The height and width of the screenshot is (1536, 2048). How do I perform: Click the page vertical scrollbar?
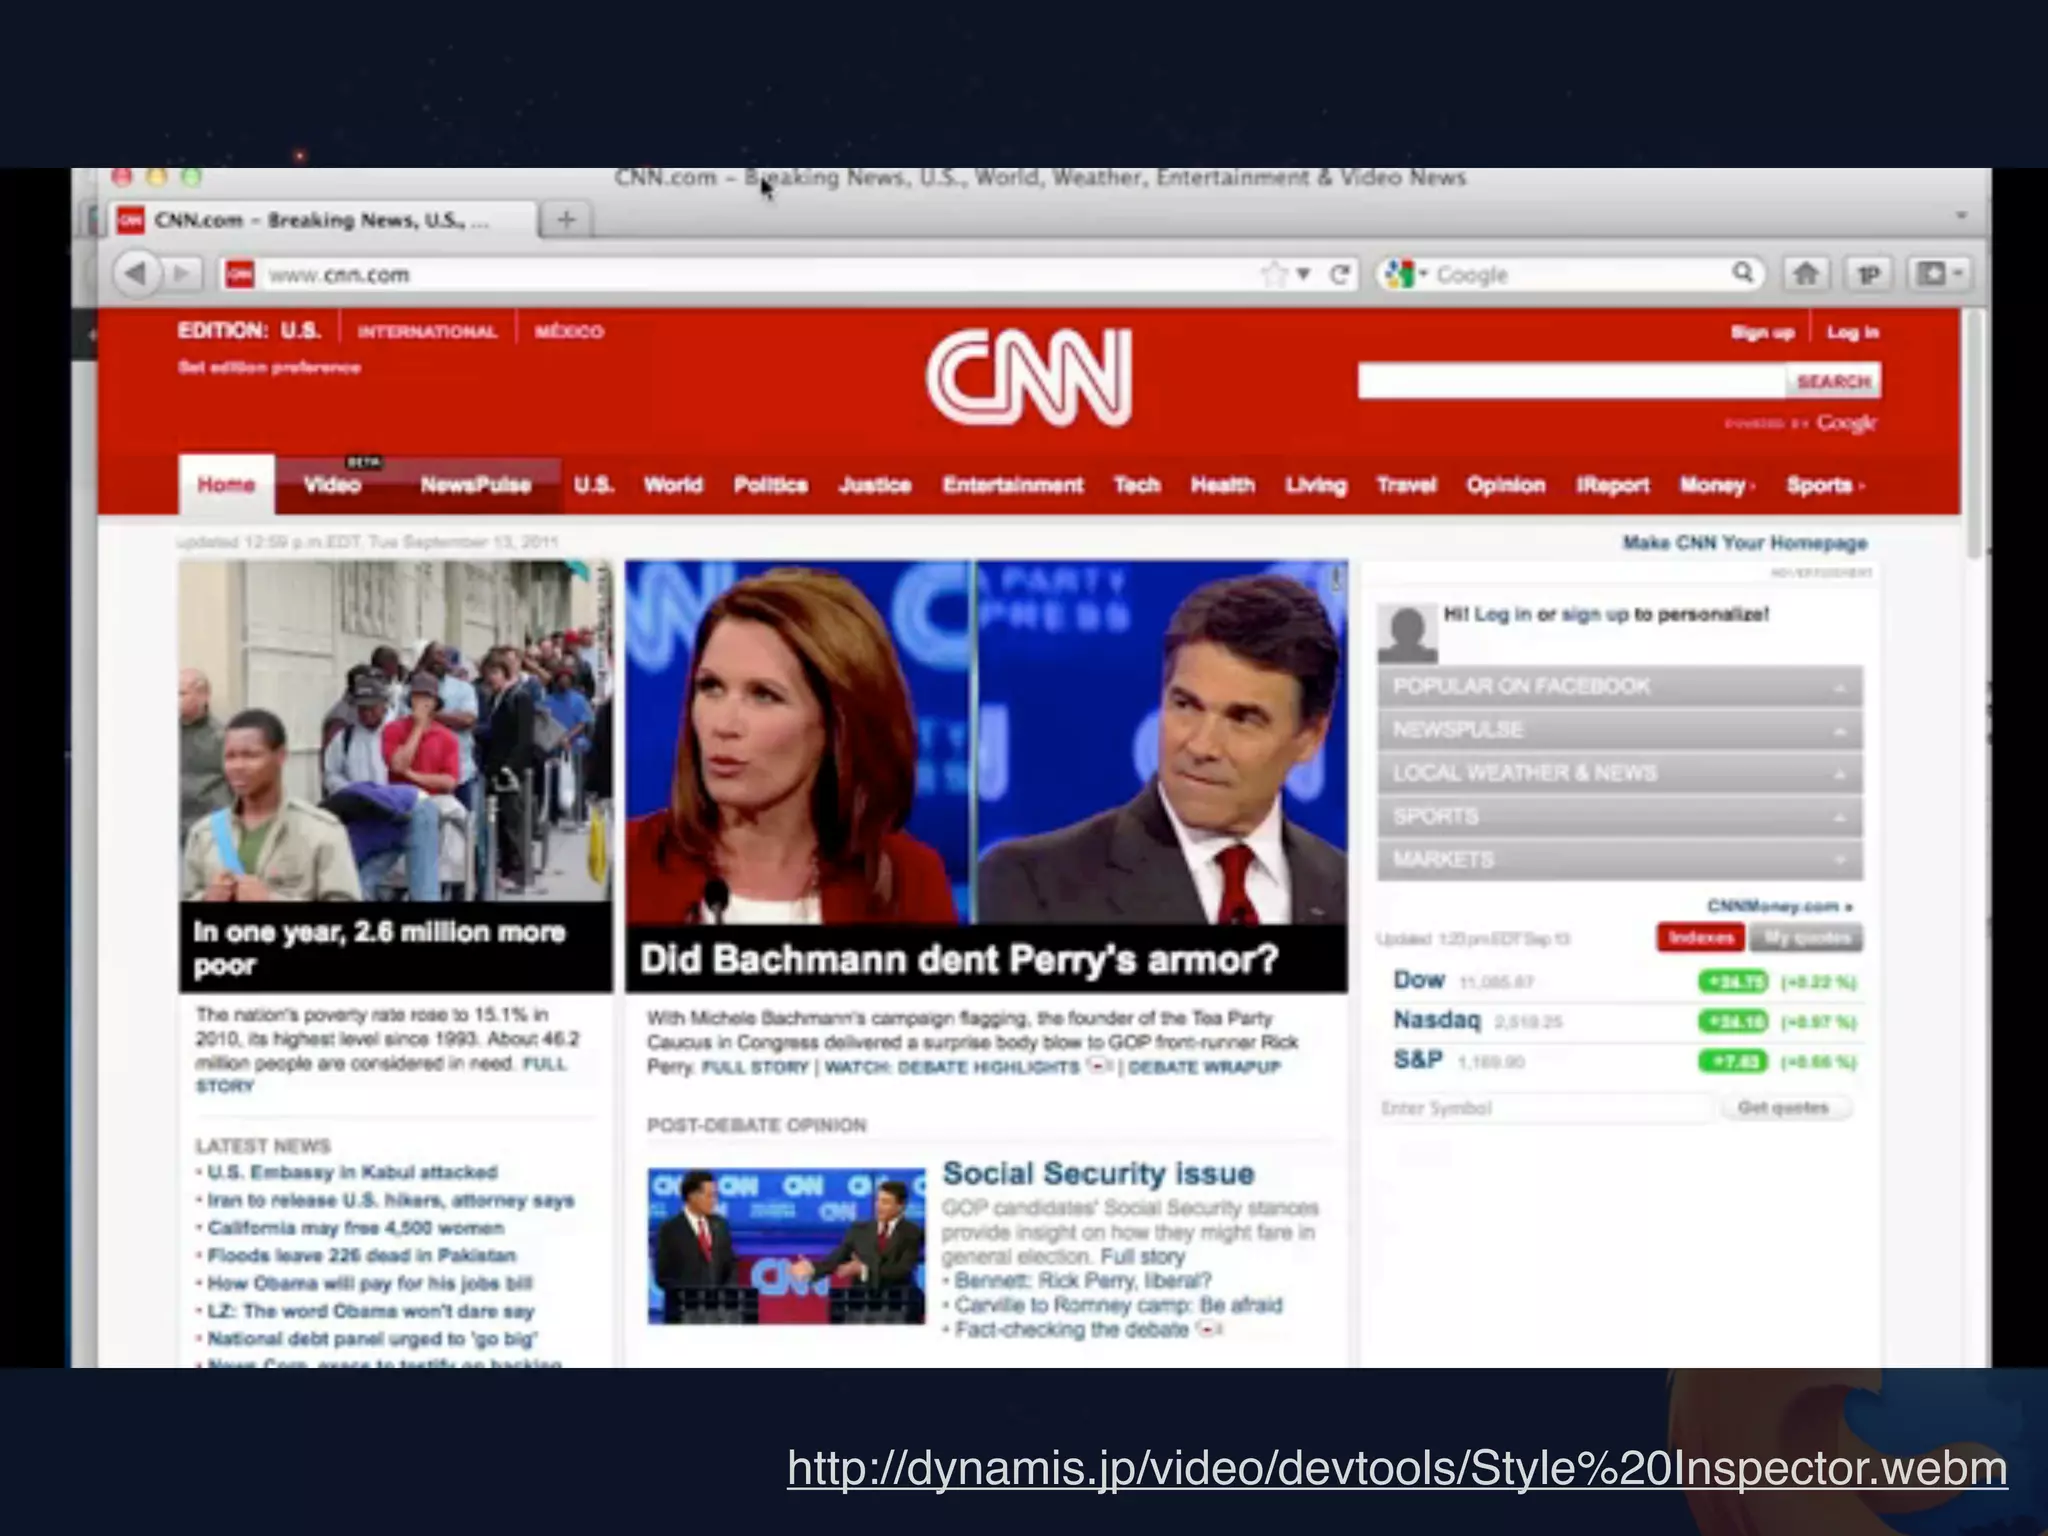(1973, 435)
